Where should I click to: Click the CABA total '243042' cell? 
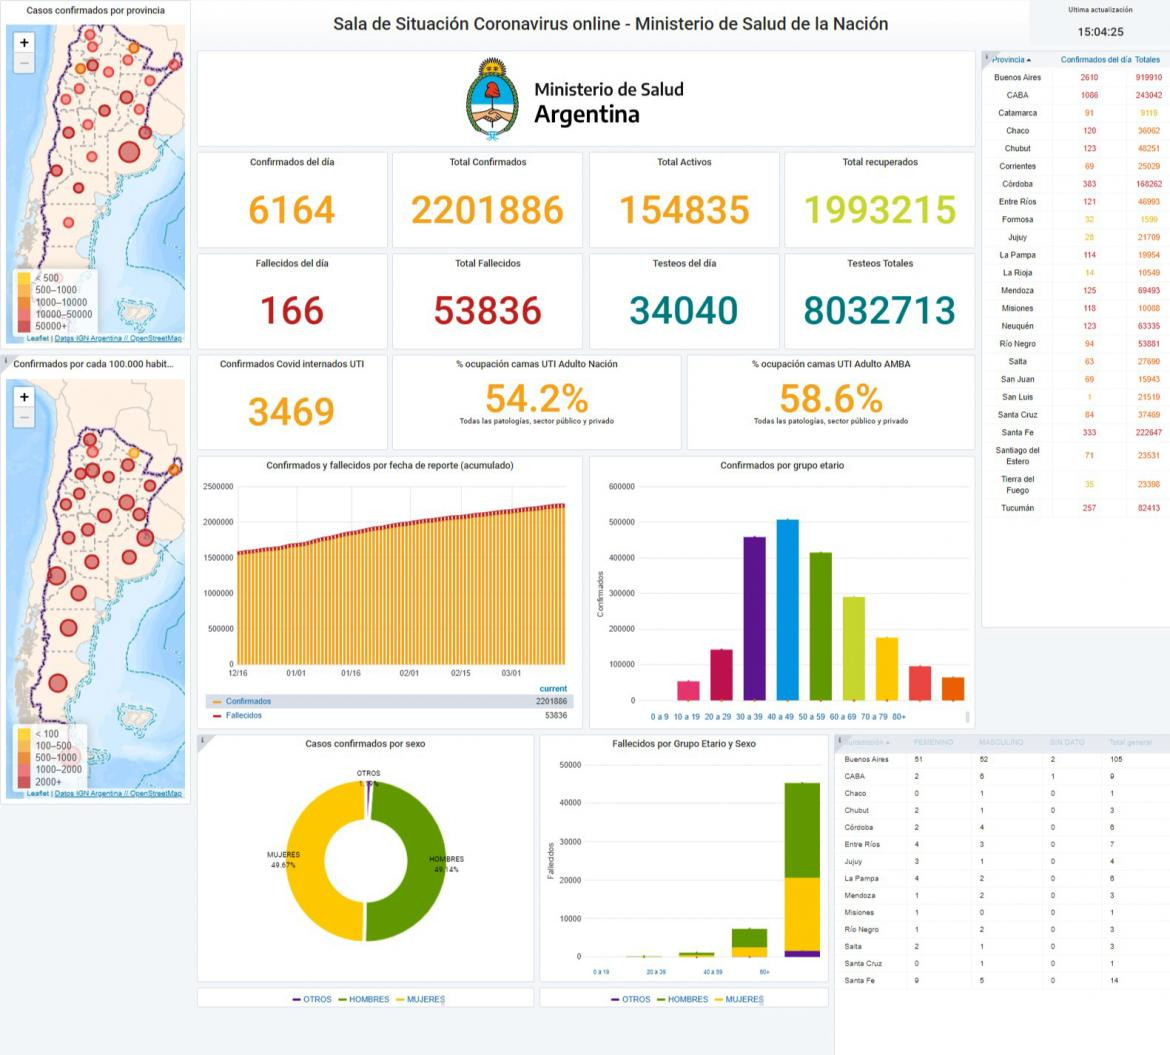(x=1148, y=96)
